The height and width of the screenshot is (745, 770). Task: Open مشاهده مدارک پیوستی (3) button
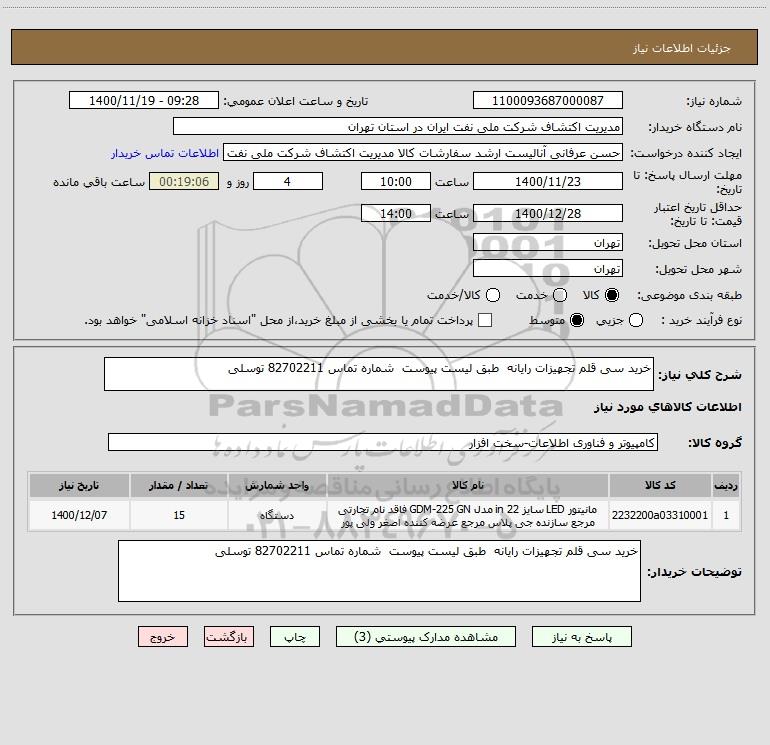click(x=426, y=637)
